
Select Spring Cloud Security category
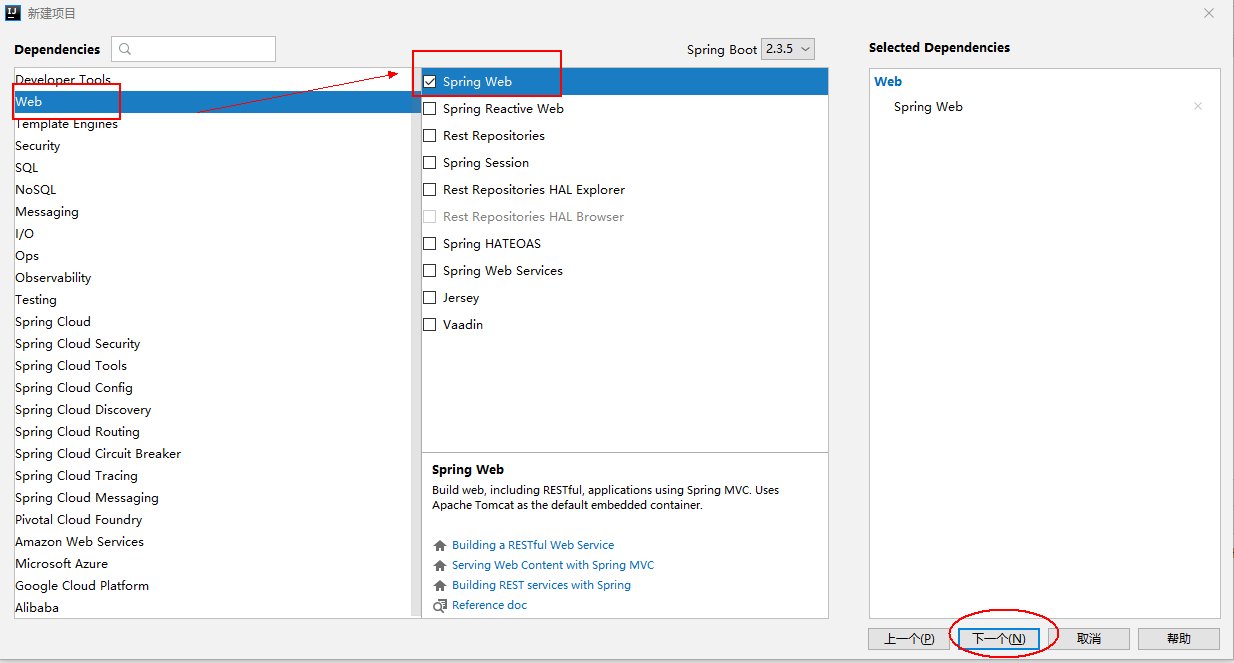coord(212,344)
